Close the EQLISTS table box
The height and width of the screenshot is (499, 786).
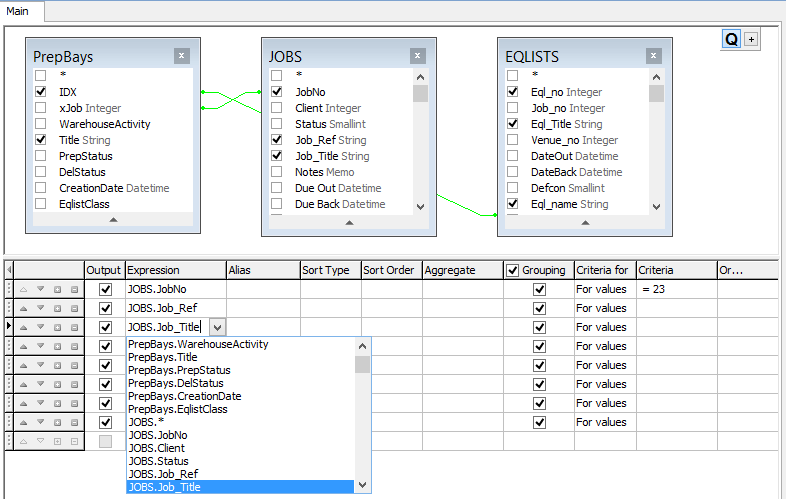[x=653, y=57]
